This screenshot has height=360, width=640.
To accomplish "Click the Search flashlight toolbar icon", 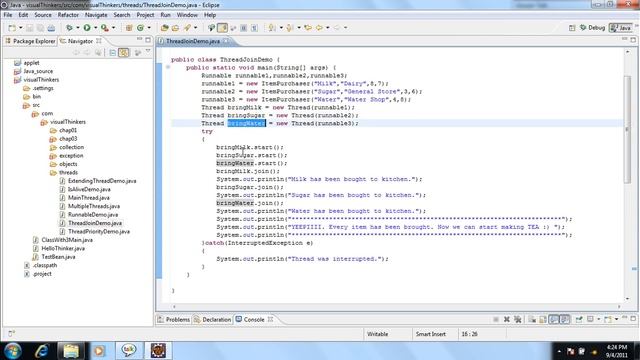I will tap(187, 28).
